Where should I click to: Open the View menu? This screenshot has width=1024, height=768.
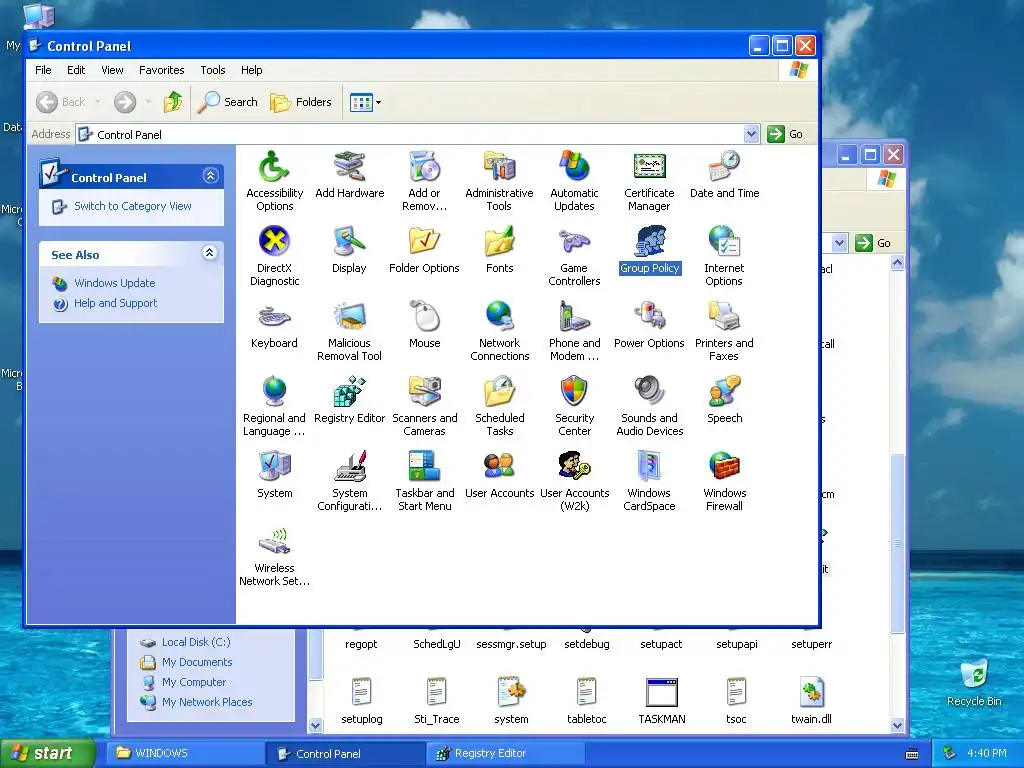pyautogui.click(x=112, y=70)
